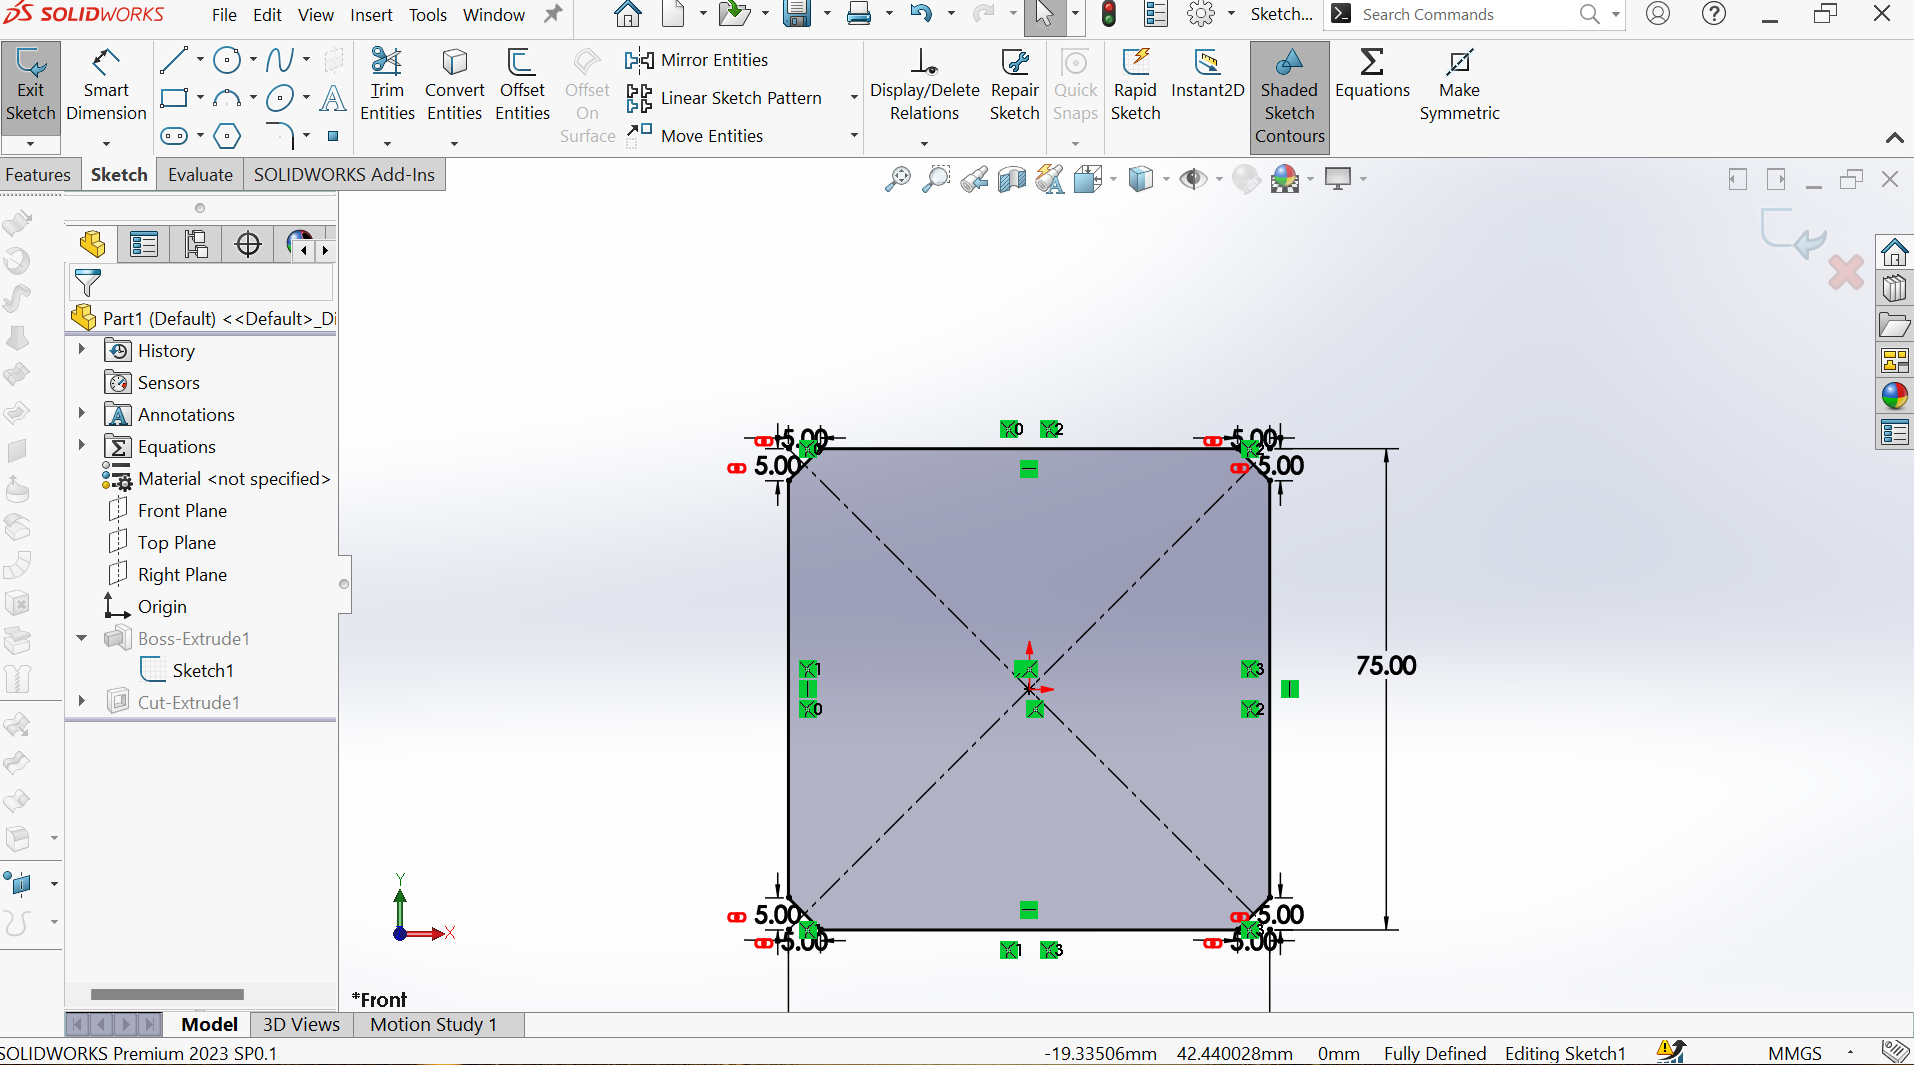Expand the Annotations tree node

[x=82, y=413]
